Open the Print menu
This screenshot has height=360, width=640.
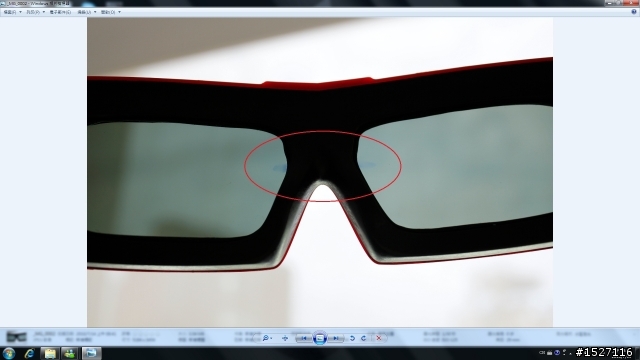36,12
